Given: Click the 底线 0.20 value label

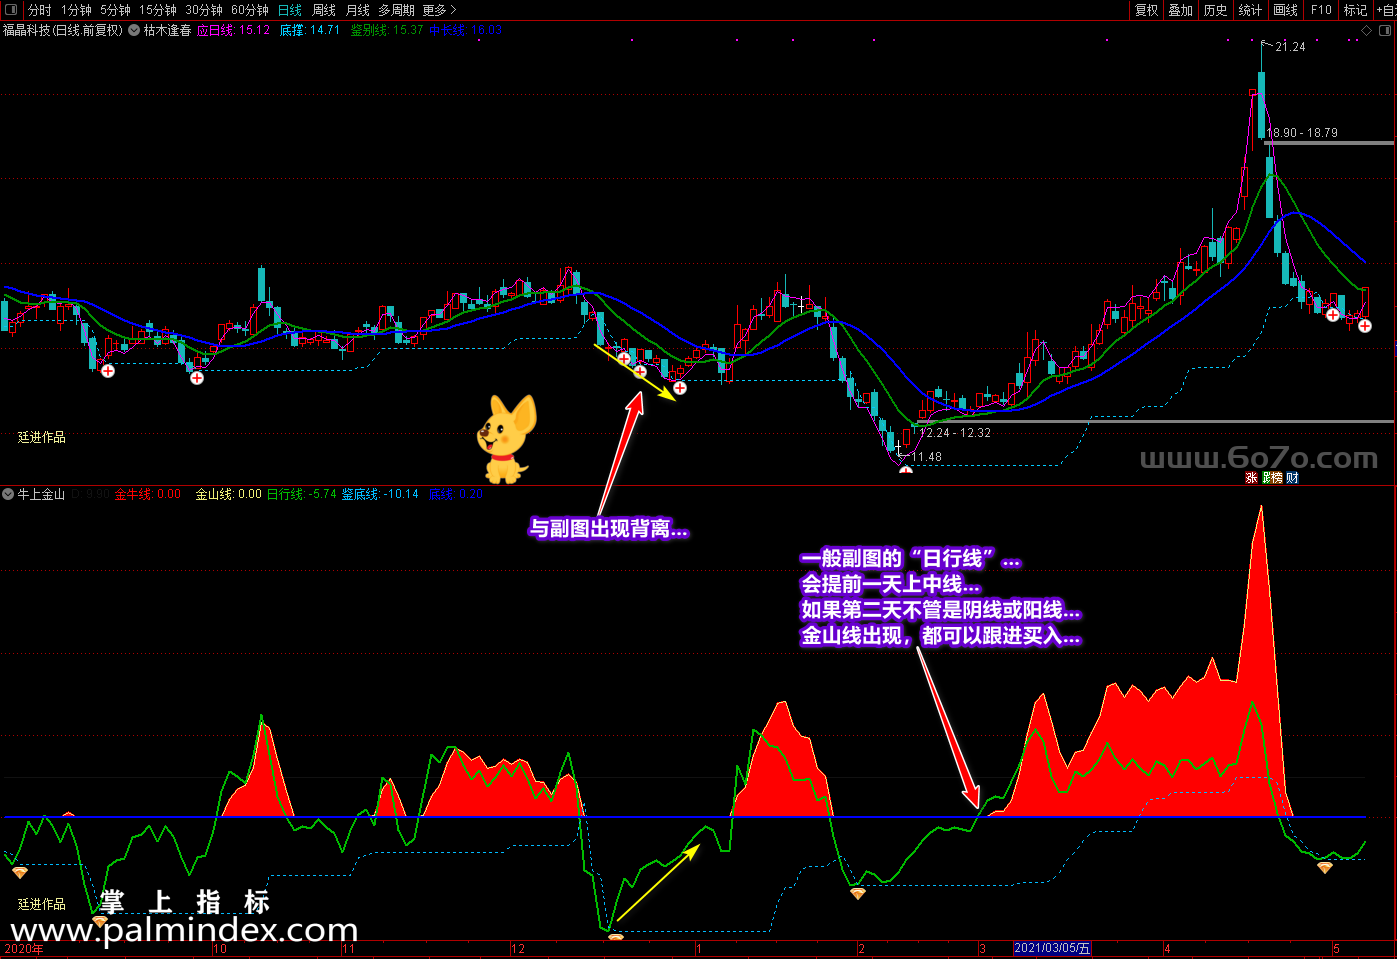Looking at the screenshot, I should 456,494.
